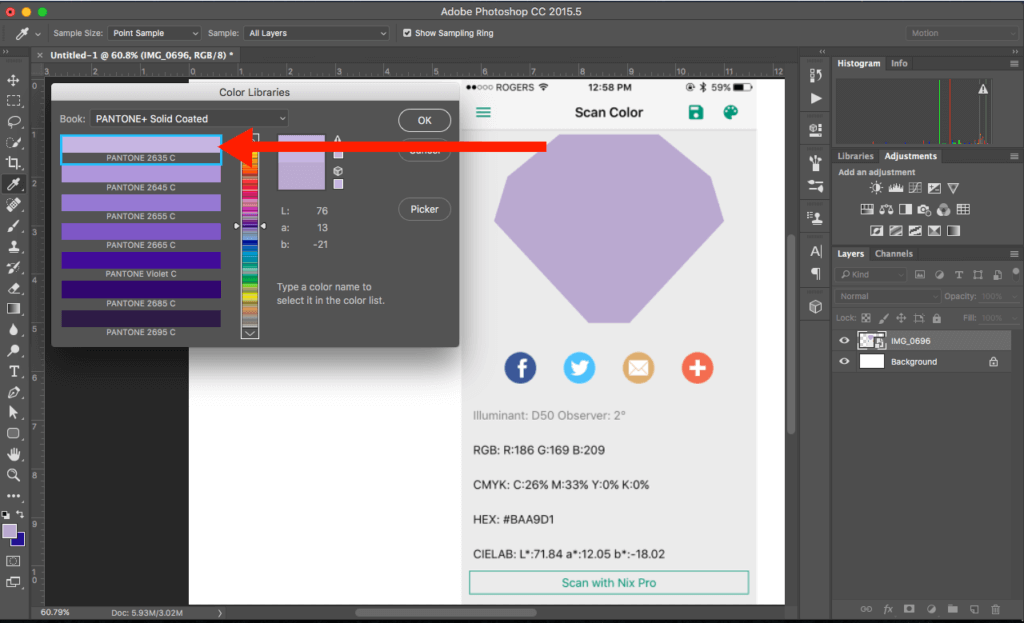Select the Hand tool
The height and width of the screenshot is (623, 1024).
[13, 455]
